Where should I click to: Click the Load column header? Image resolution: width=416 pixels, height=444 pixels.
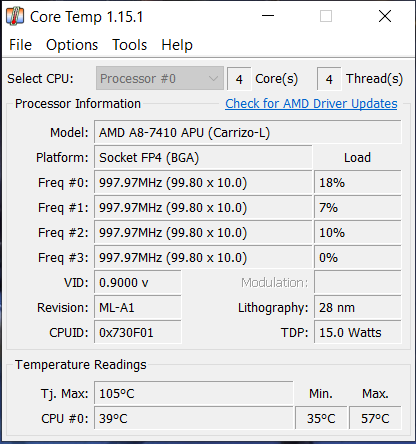(x=357, y=158)
